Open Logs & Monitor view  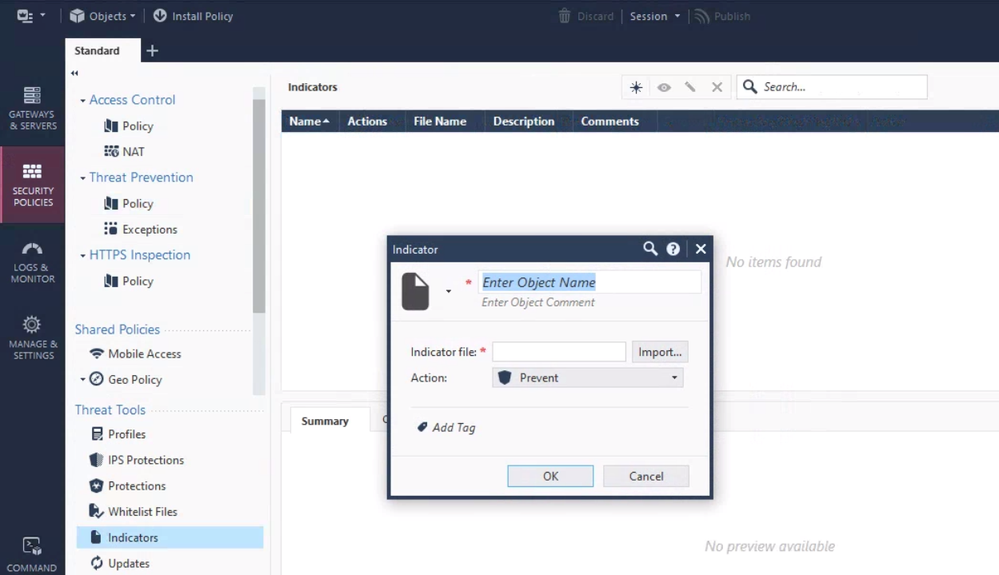click(x=32, y=262)
